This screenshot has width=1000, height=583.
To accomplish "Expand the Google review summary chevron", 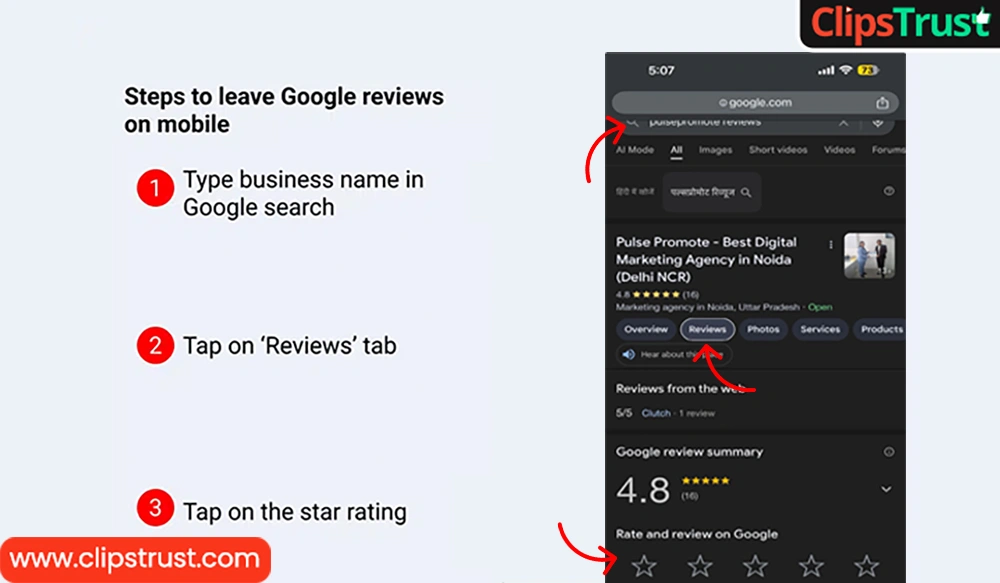I will point(886,489).
